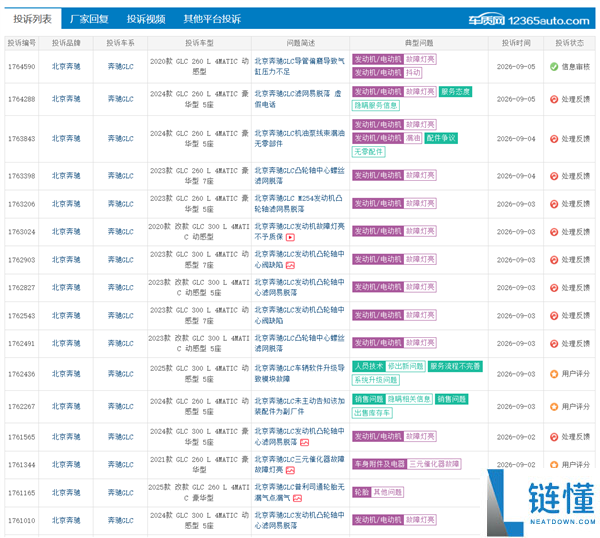The image size is (600, 538).
Task: Open image icon in complaint 1762903 description
Action: click(290, 265)
